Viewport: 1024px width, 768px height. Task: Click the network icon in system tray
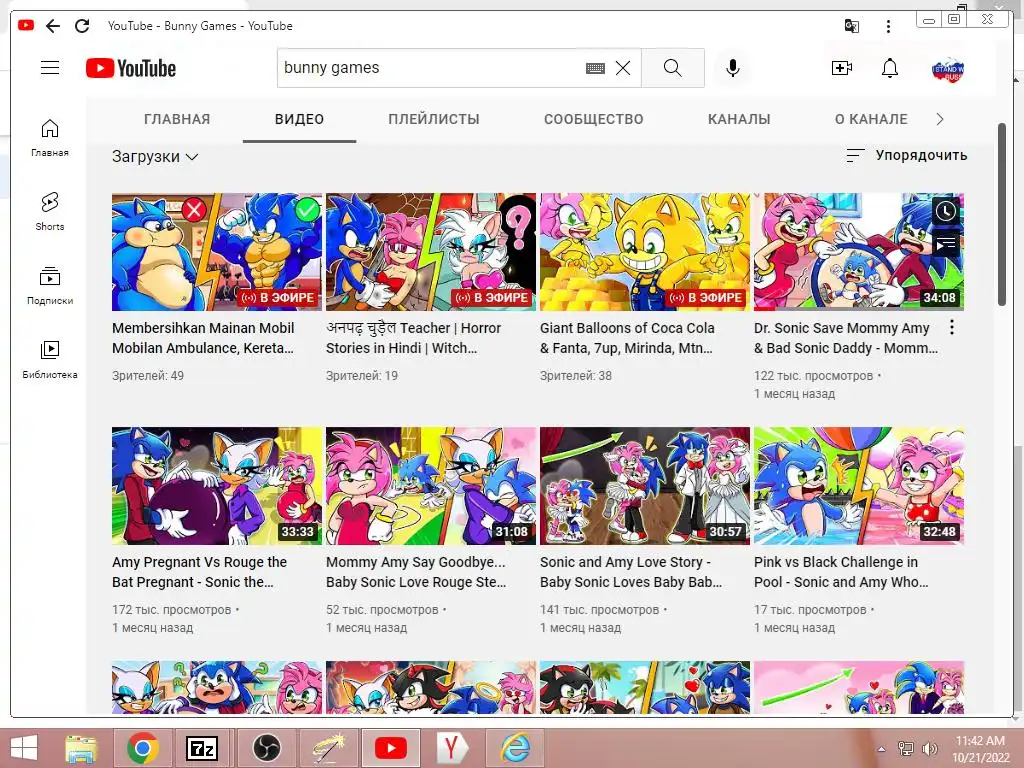pyautogui.click(x=906, y=749)
